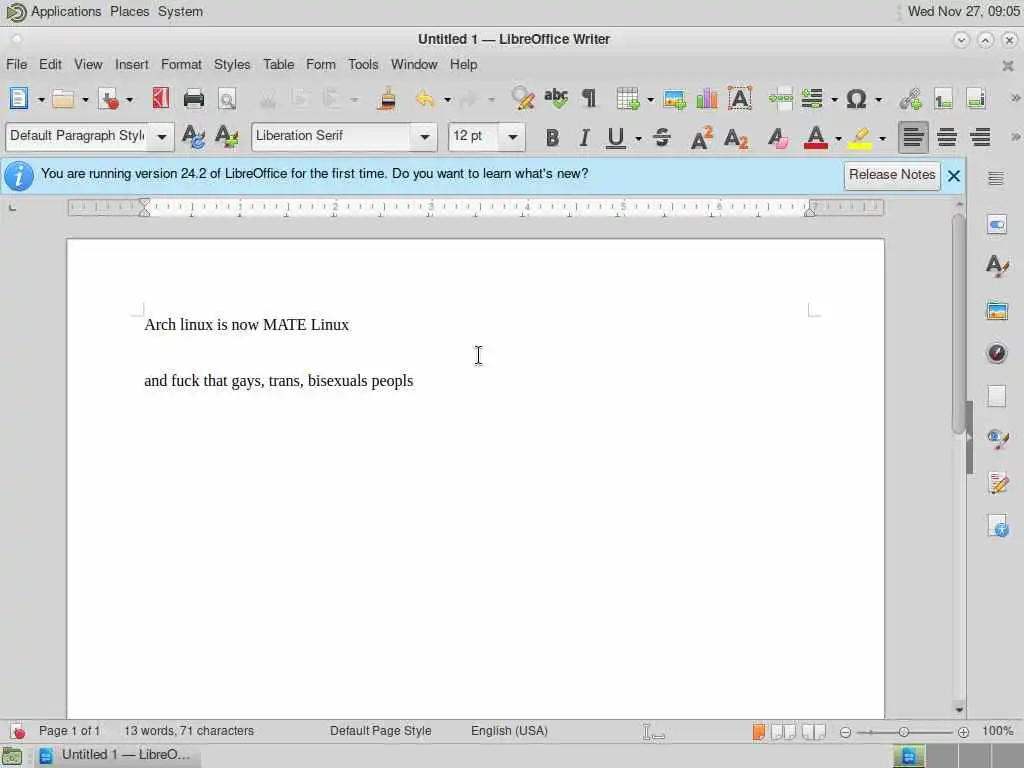
Task: Expand the Open recent files arrow
Action: (85, 100)
